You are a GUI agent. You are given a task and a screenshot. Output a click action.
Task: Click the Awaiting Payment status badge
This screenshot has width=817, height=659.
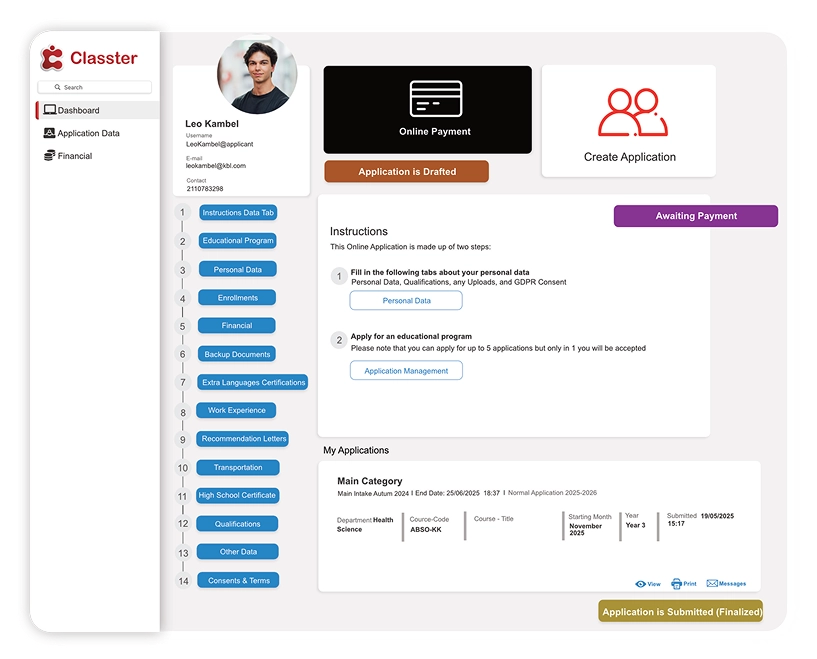695,216
